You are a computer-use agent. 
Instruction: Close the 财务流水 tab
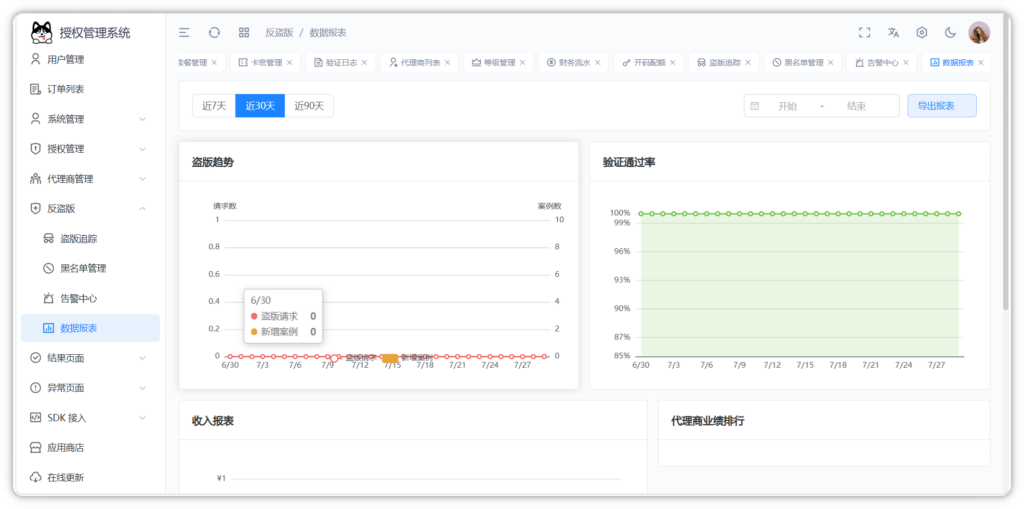(598, 63)
